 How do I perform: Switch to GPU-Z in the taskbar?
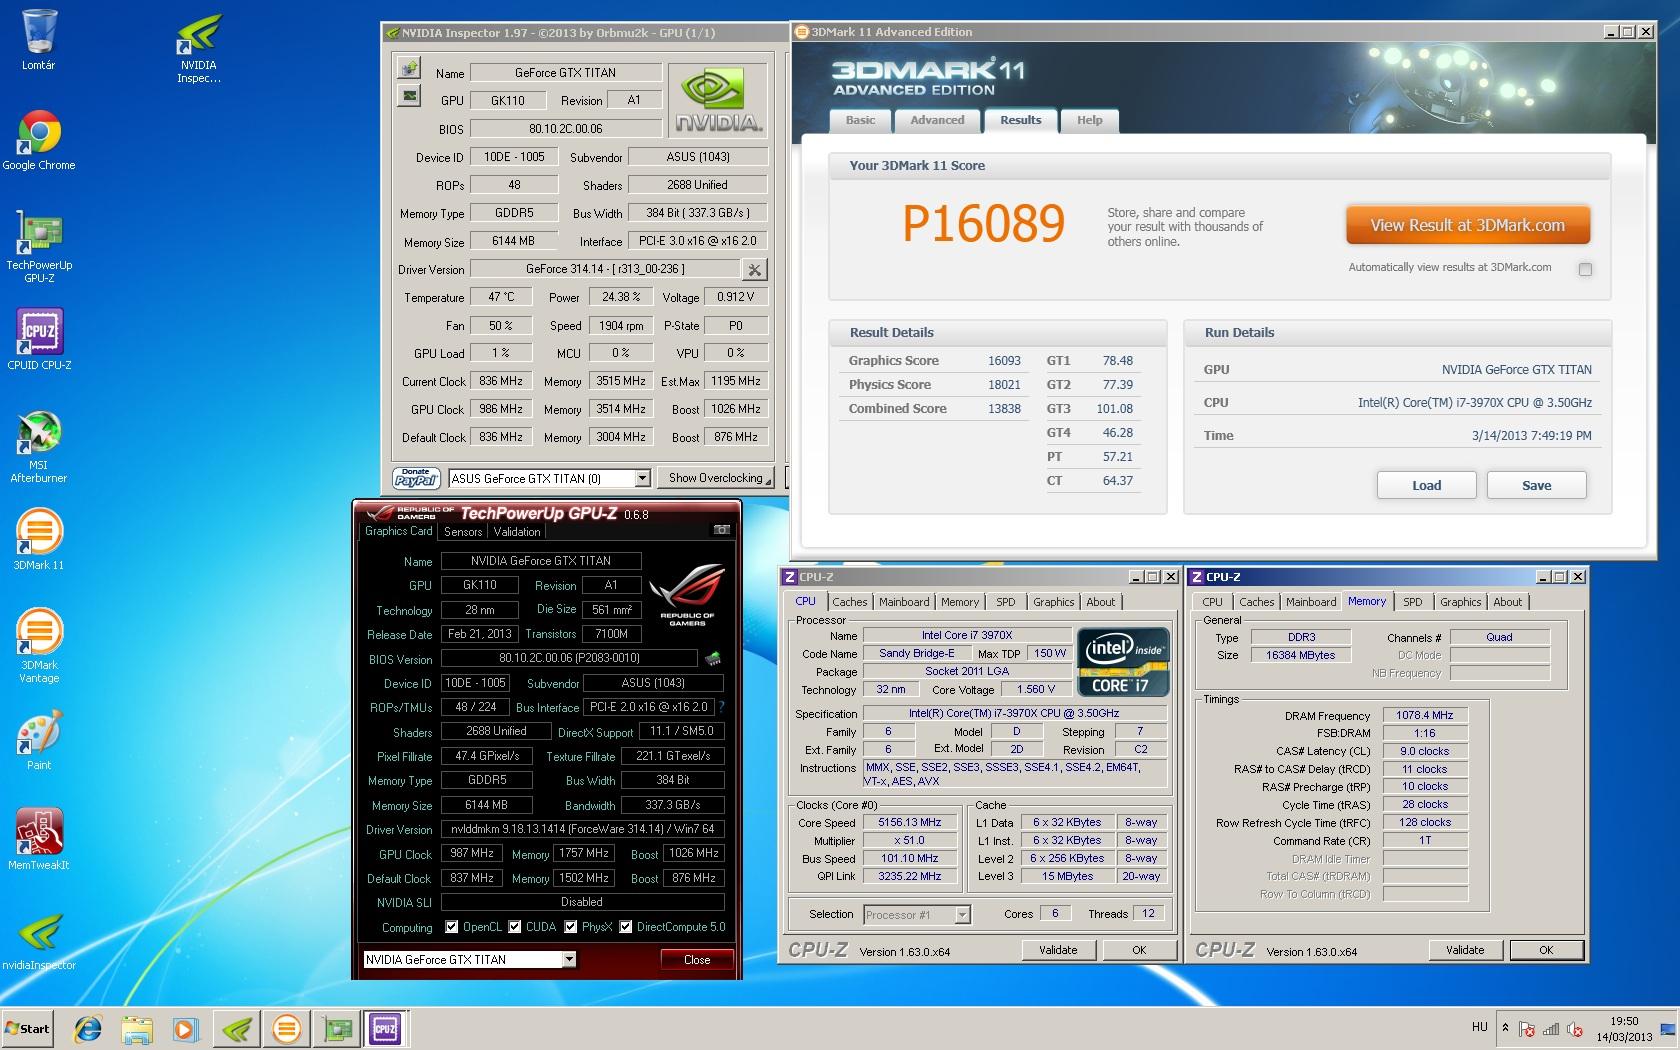tap(337, 1028)
